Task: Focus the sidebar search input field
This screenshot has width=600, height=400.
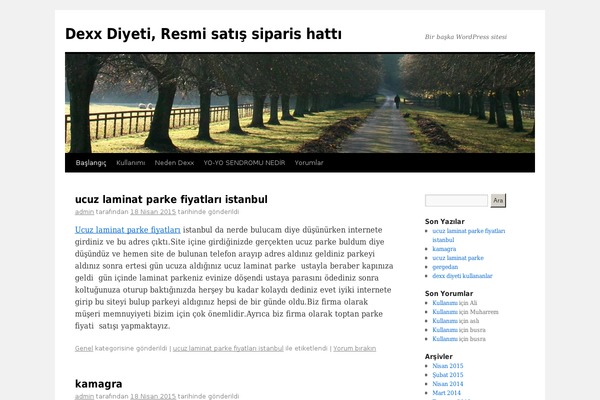Action: [456, 201]
